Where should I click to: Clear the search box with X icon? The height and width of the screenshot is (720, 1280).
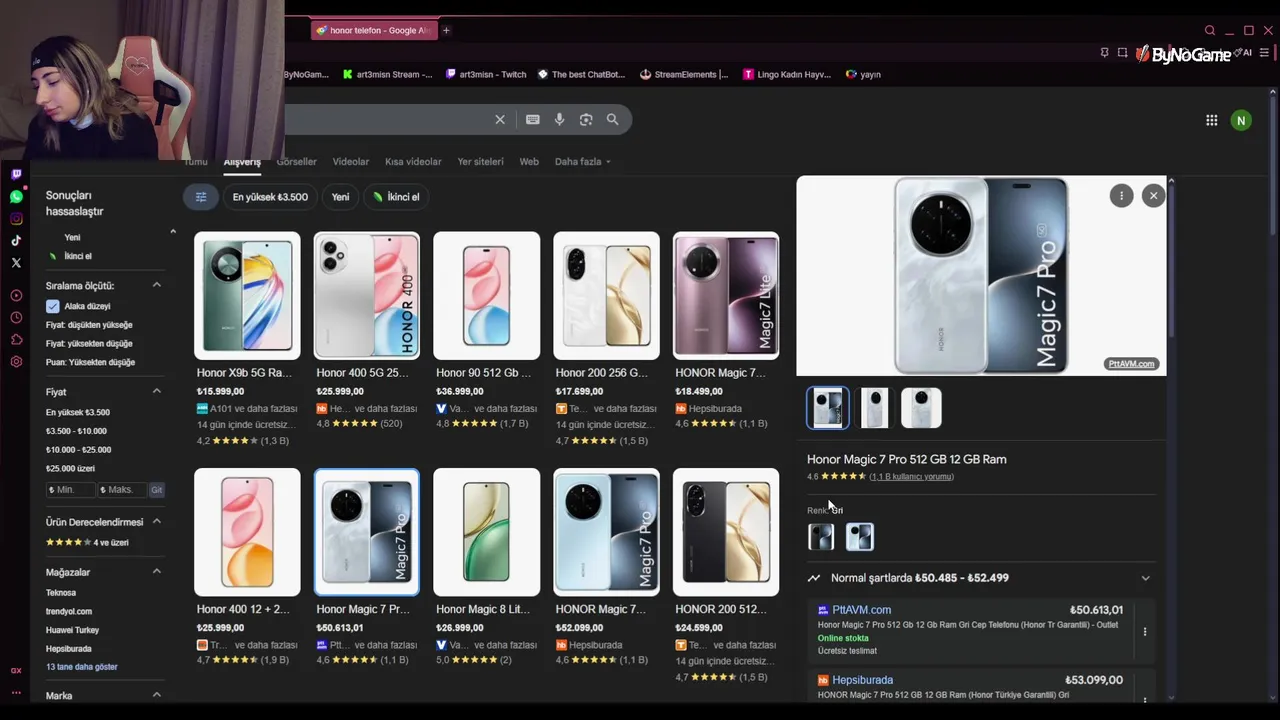(x=500, y=119)
